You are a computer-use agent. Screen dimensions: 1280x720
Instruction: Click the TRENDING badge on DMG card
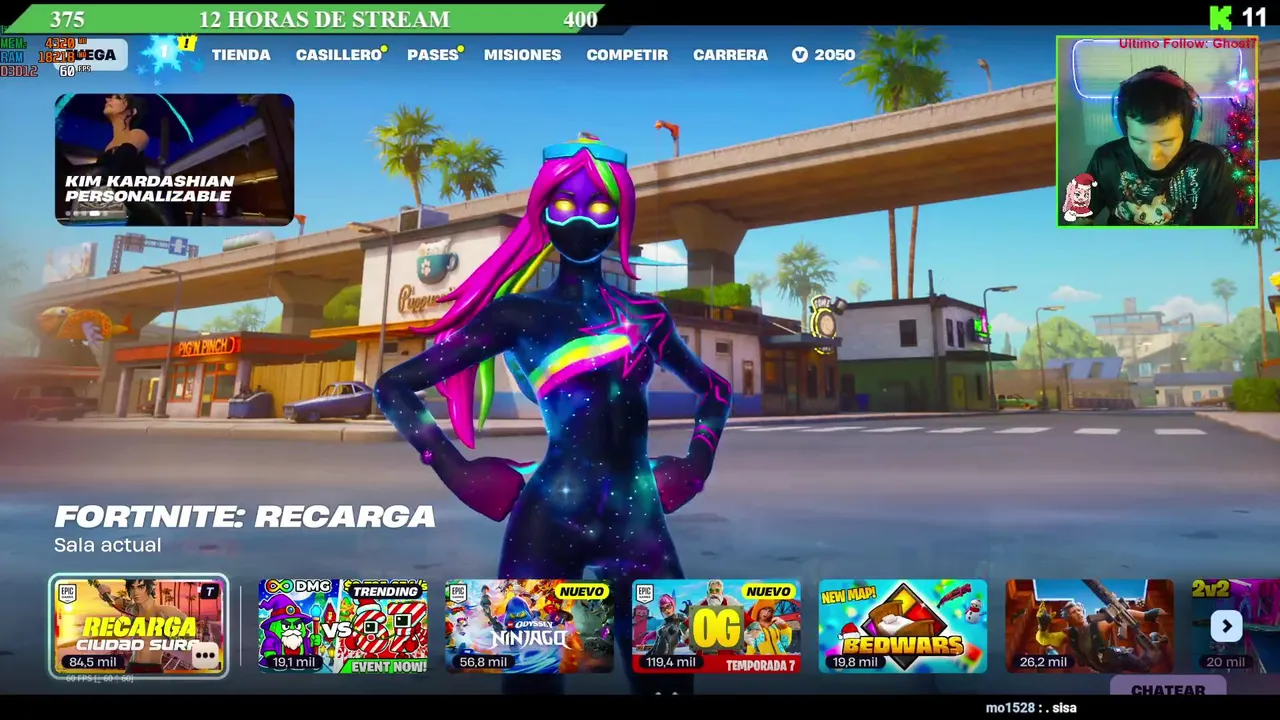point(385,592)
